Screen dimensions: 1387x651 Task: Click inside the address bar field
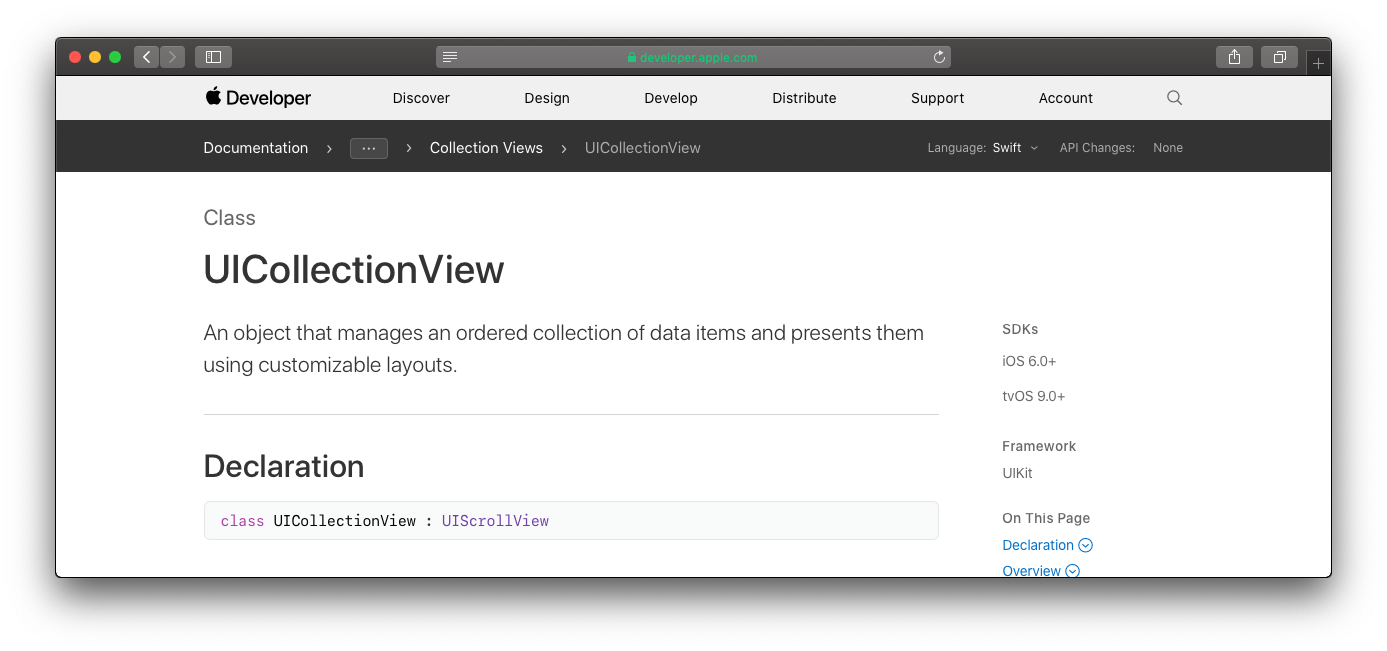[x=693, y=57]
